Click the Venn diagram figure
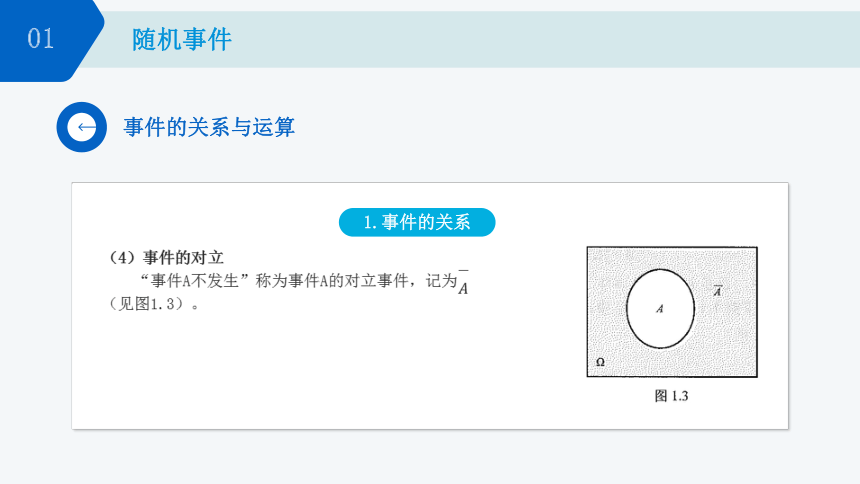Viewport: 860px width, 484px height. click(x=672, y=312)
